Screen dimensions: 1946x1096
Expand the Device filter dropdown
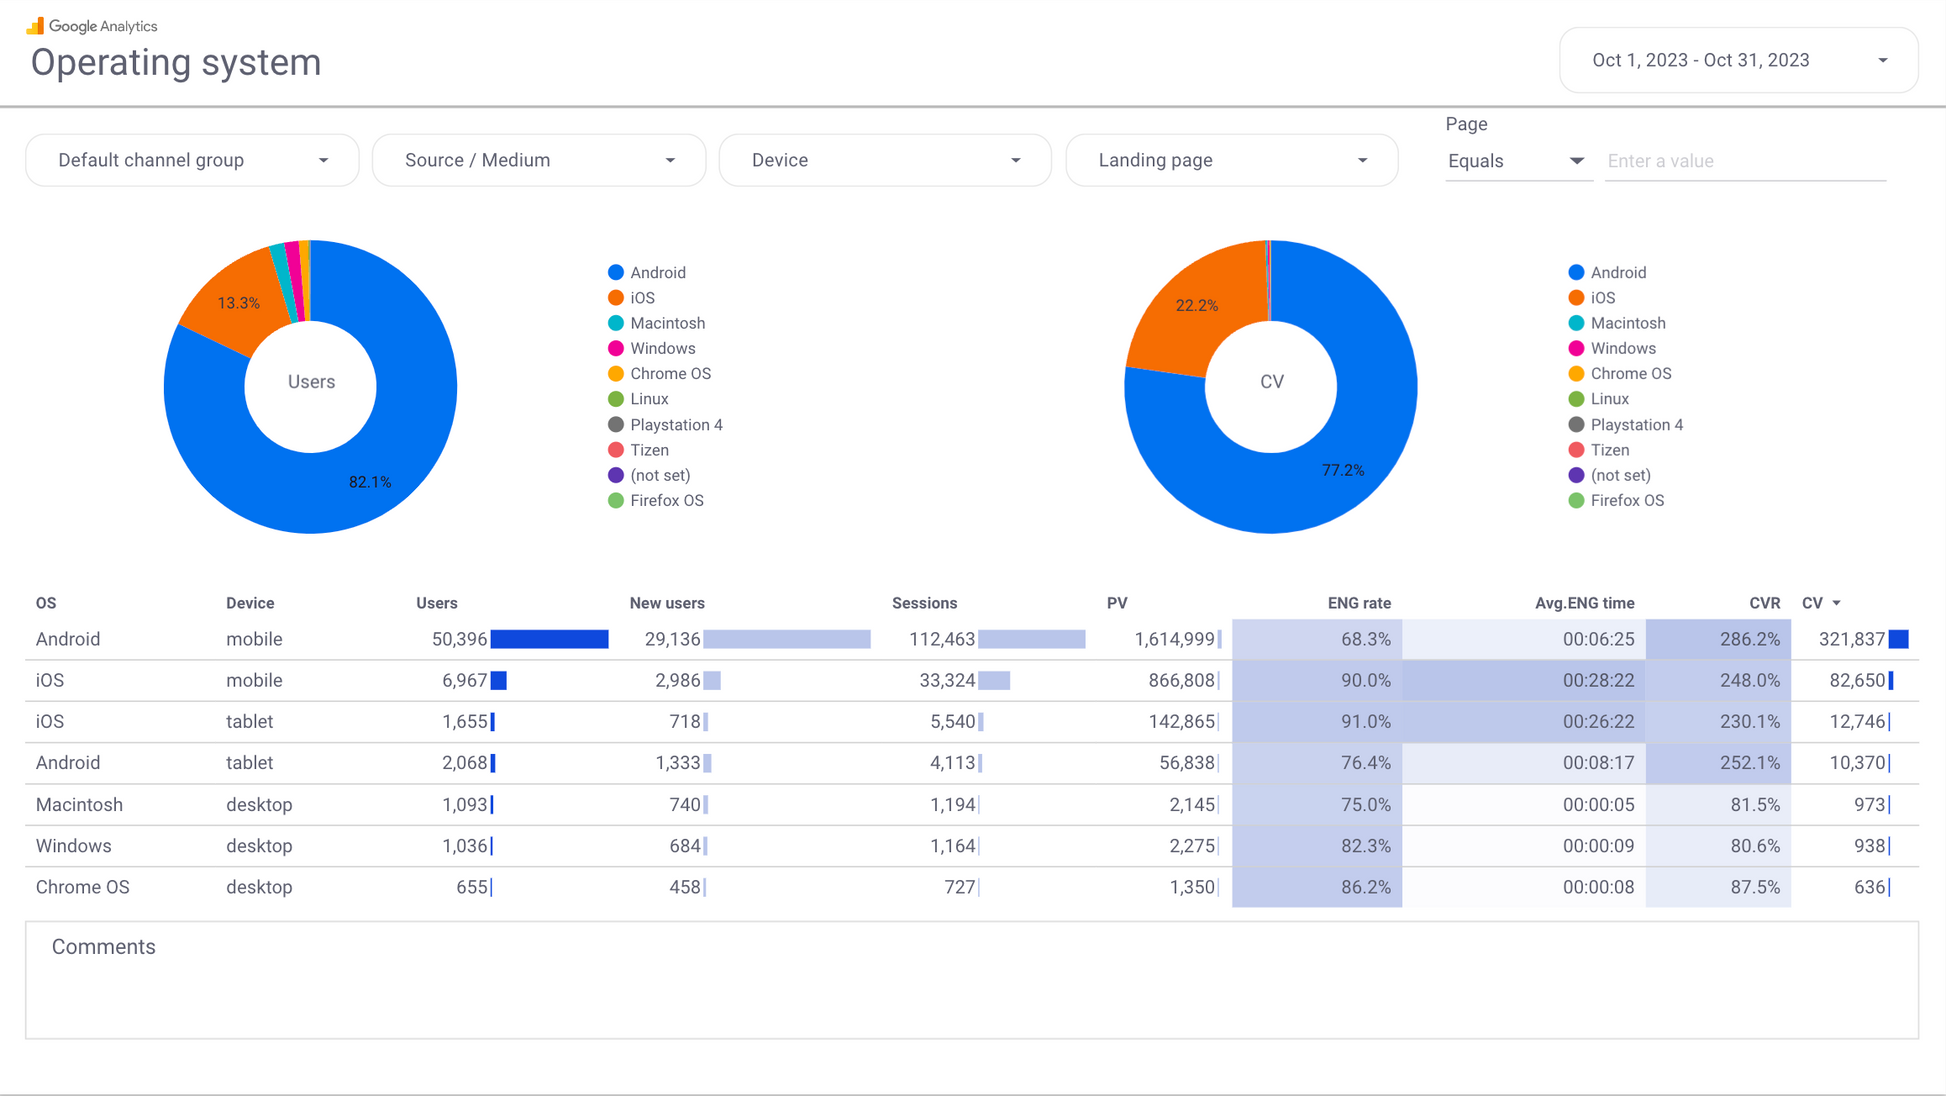885,160
